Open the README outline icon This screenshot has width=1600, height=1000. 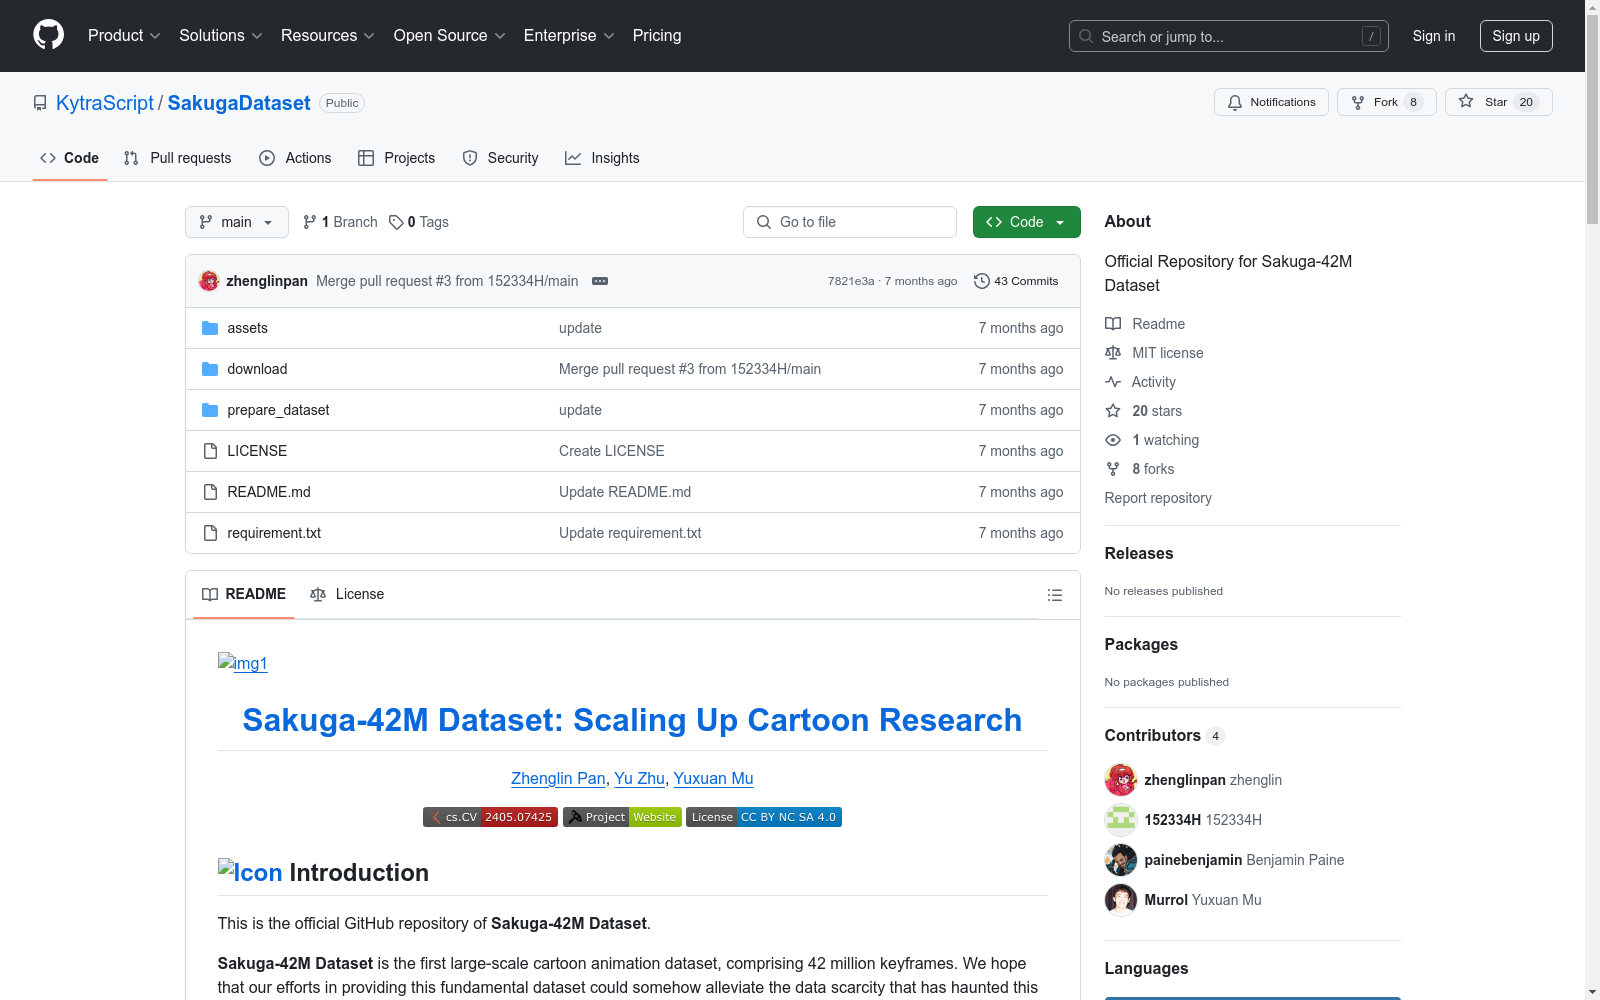coord(1054,595)
